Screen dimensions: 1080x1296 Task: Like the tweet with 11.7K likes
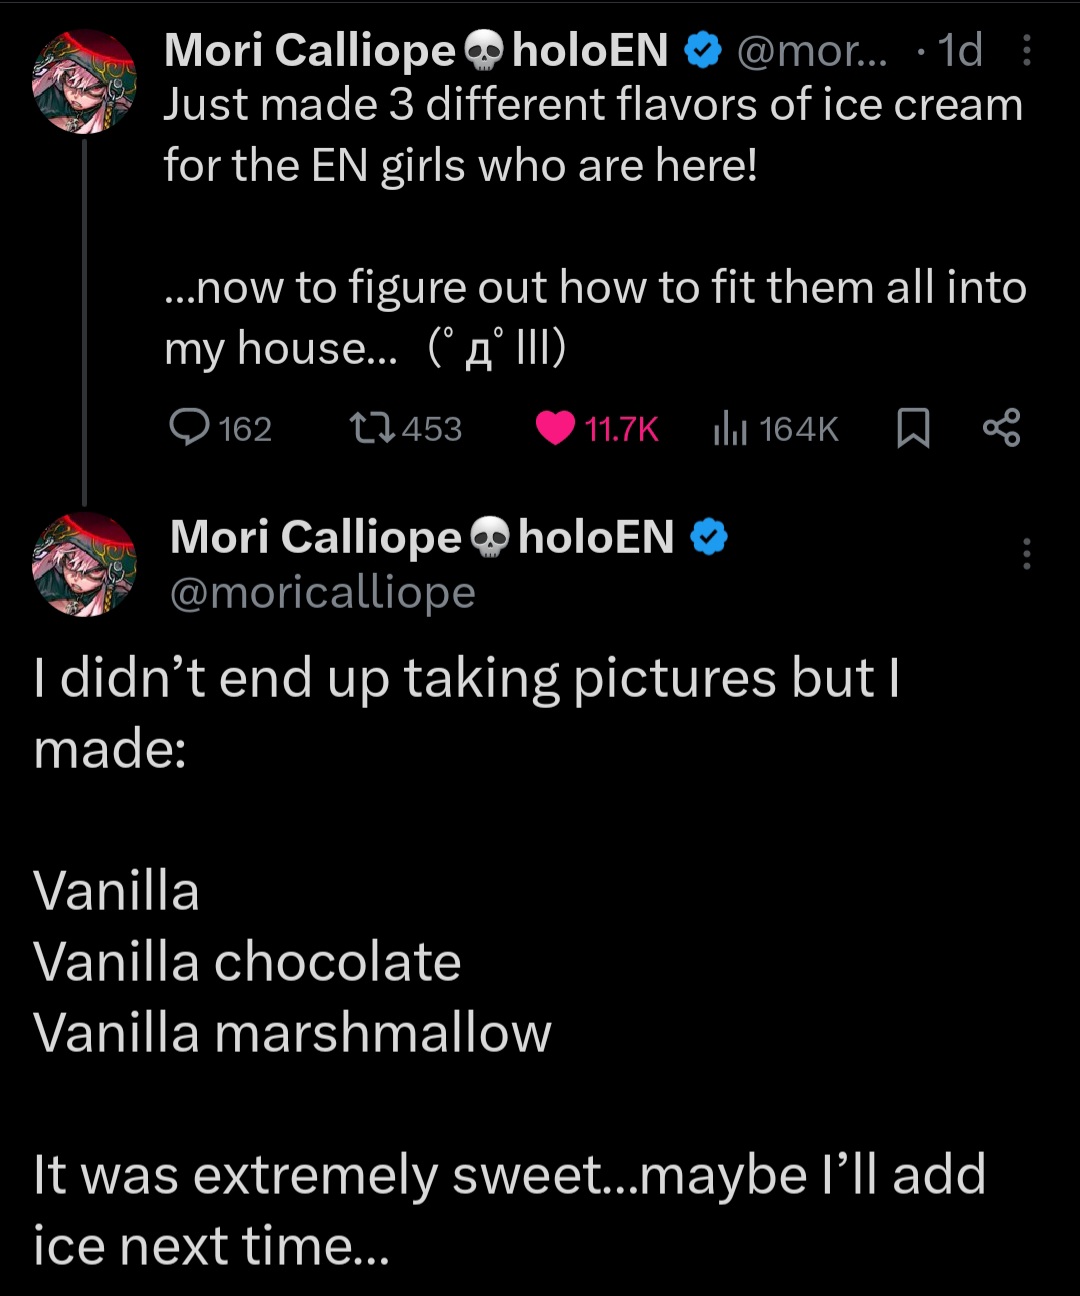[556, 428]
